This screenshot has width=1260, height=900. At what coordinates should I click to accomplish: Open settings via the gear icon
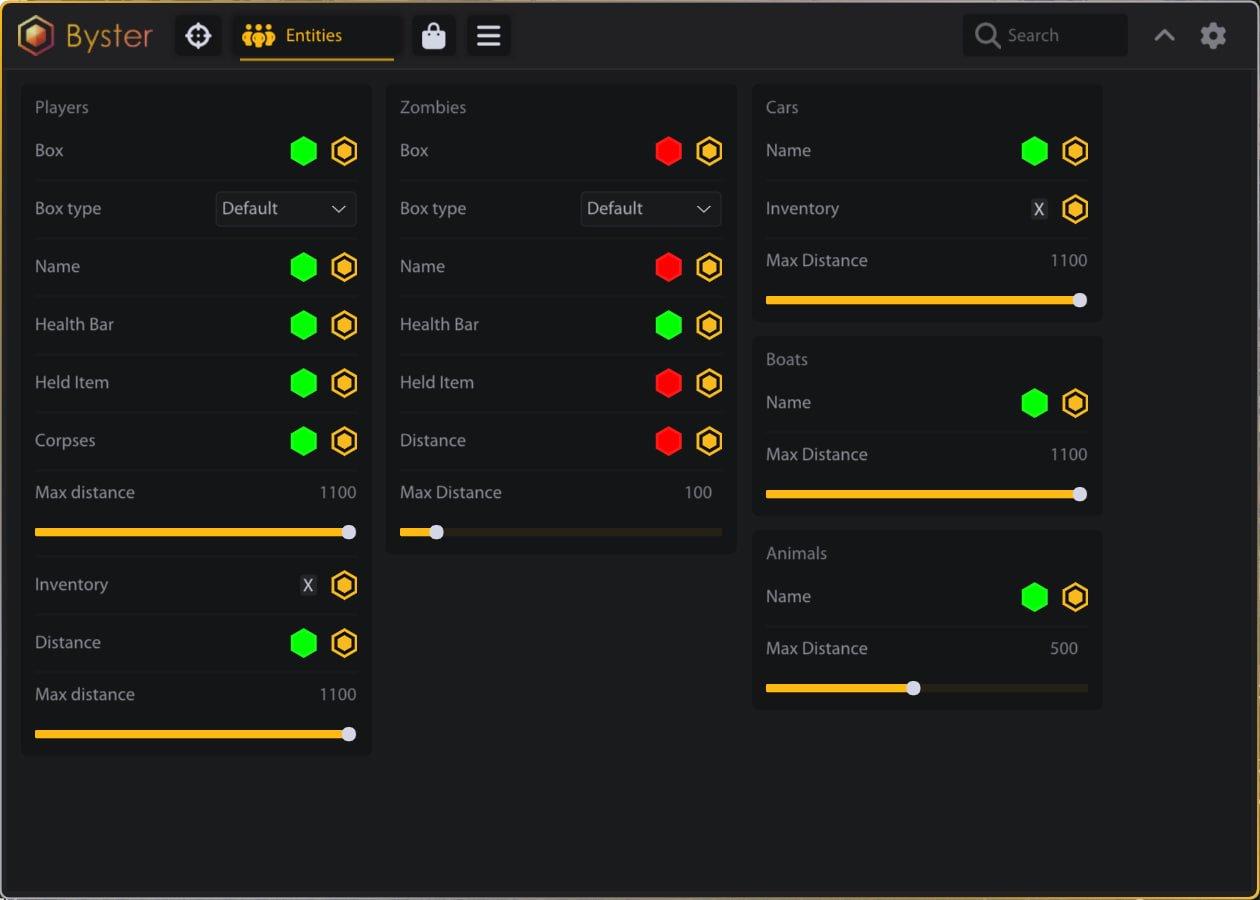click(1213, 36)
